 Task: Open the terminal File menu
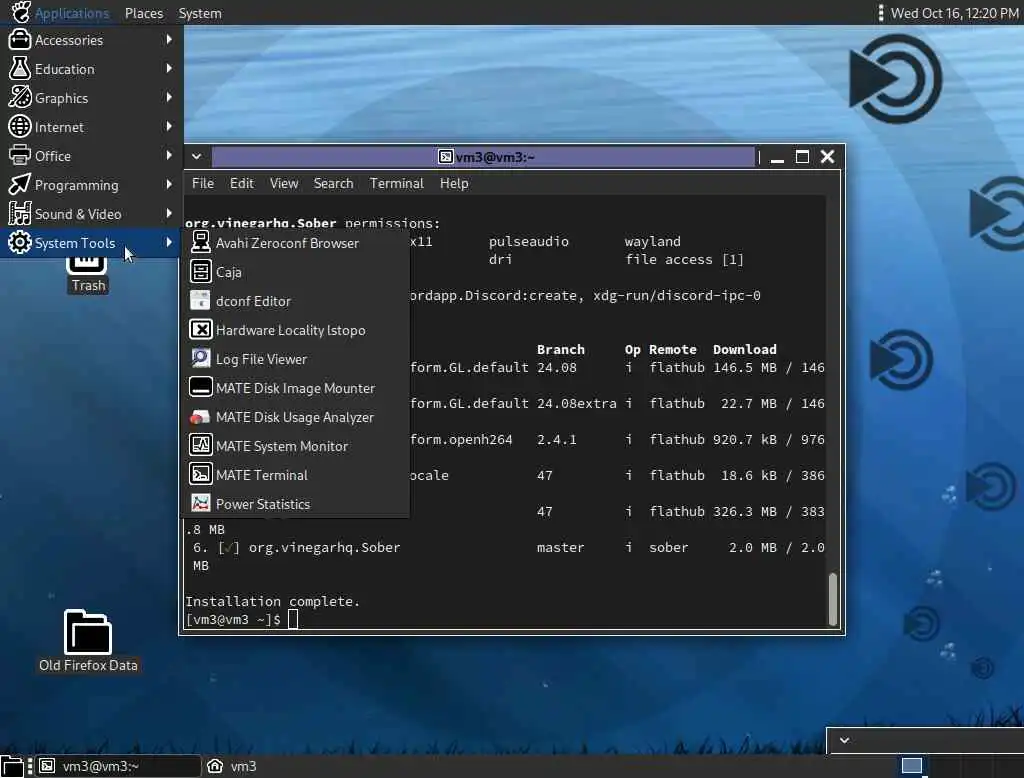[202, 184]
